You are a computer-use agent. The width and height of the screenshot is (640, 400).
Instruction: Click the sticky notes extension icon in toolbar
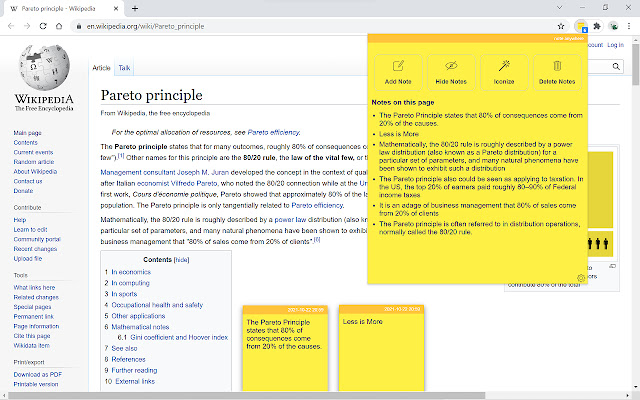pyautogui.click(x=583, y=26)
